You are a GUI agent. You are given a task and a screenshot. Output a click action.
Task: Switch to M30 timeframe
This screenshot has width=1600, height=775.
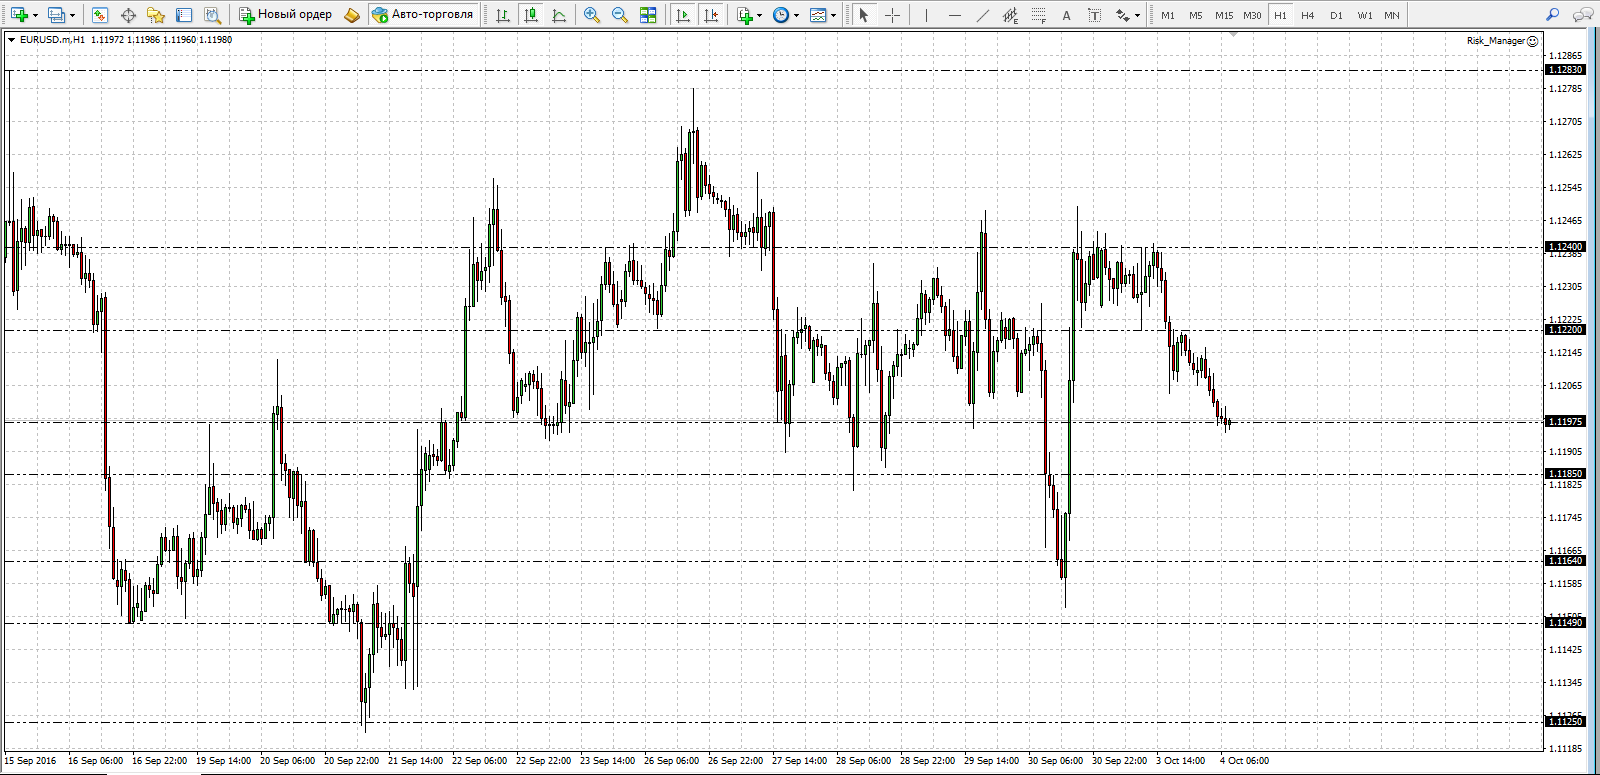point(1252,15)
